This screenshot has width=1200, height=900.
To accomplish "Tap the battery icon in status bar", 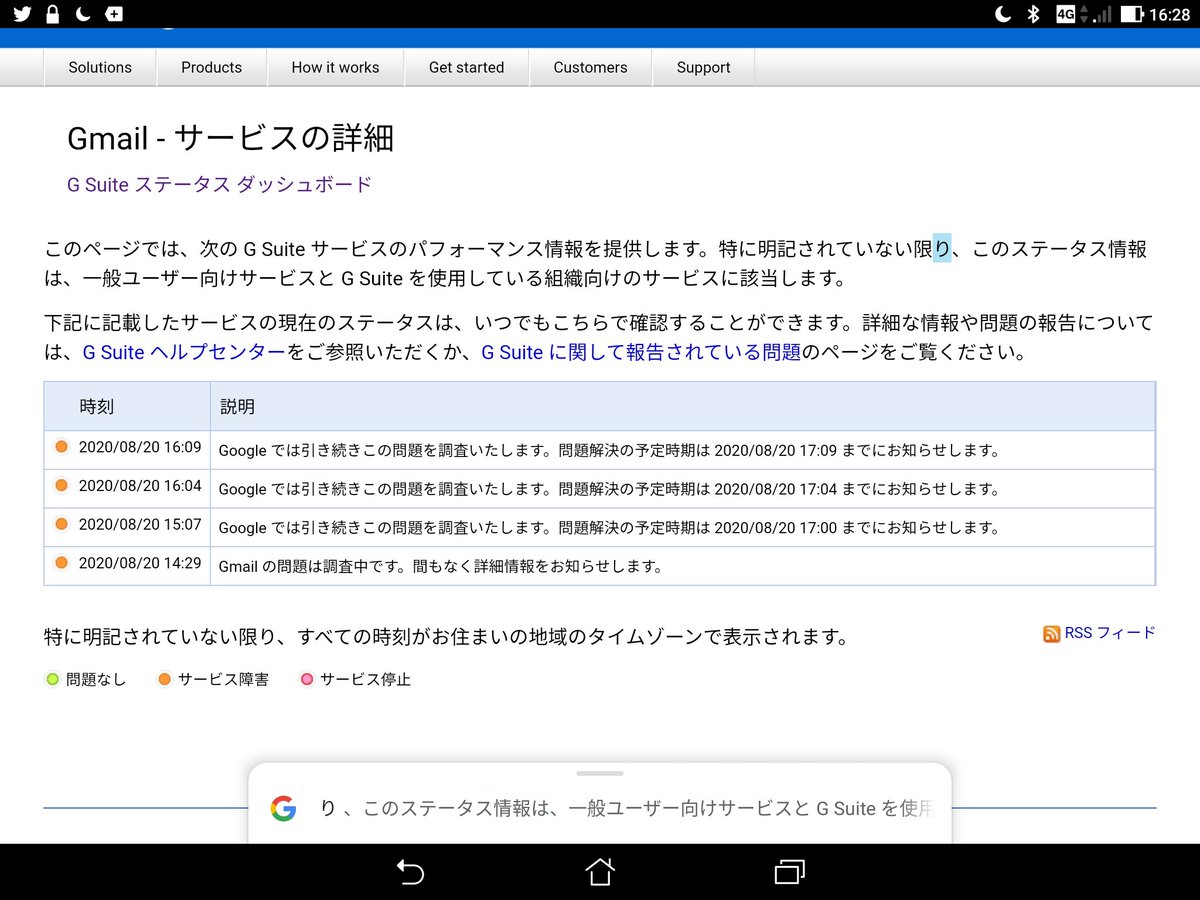I will pyautogui.click(x=1132, y=14).
